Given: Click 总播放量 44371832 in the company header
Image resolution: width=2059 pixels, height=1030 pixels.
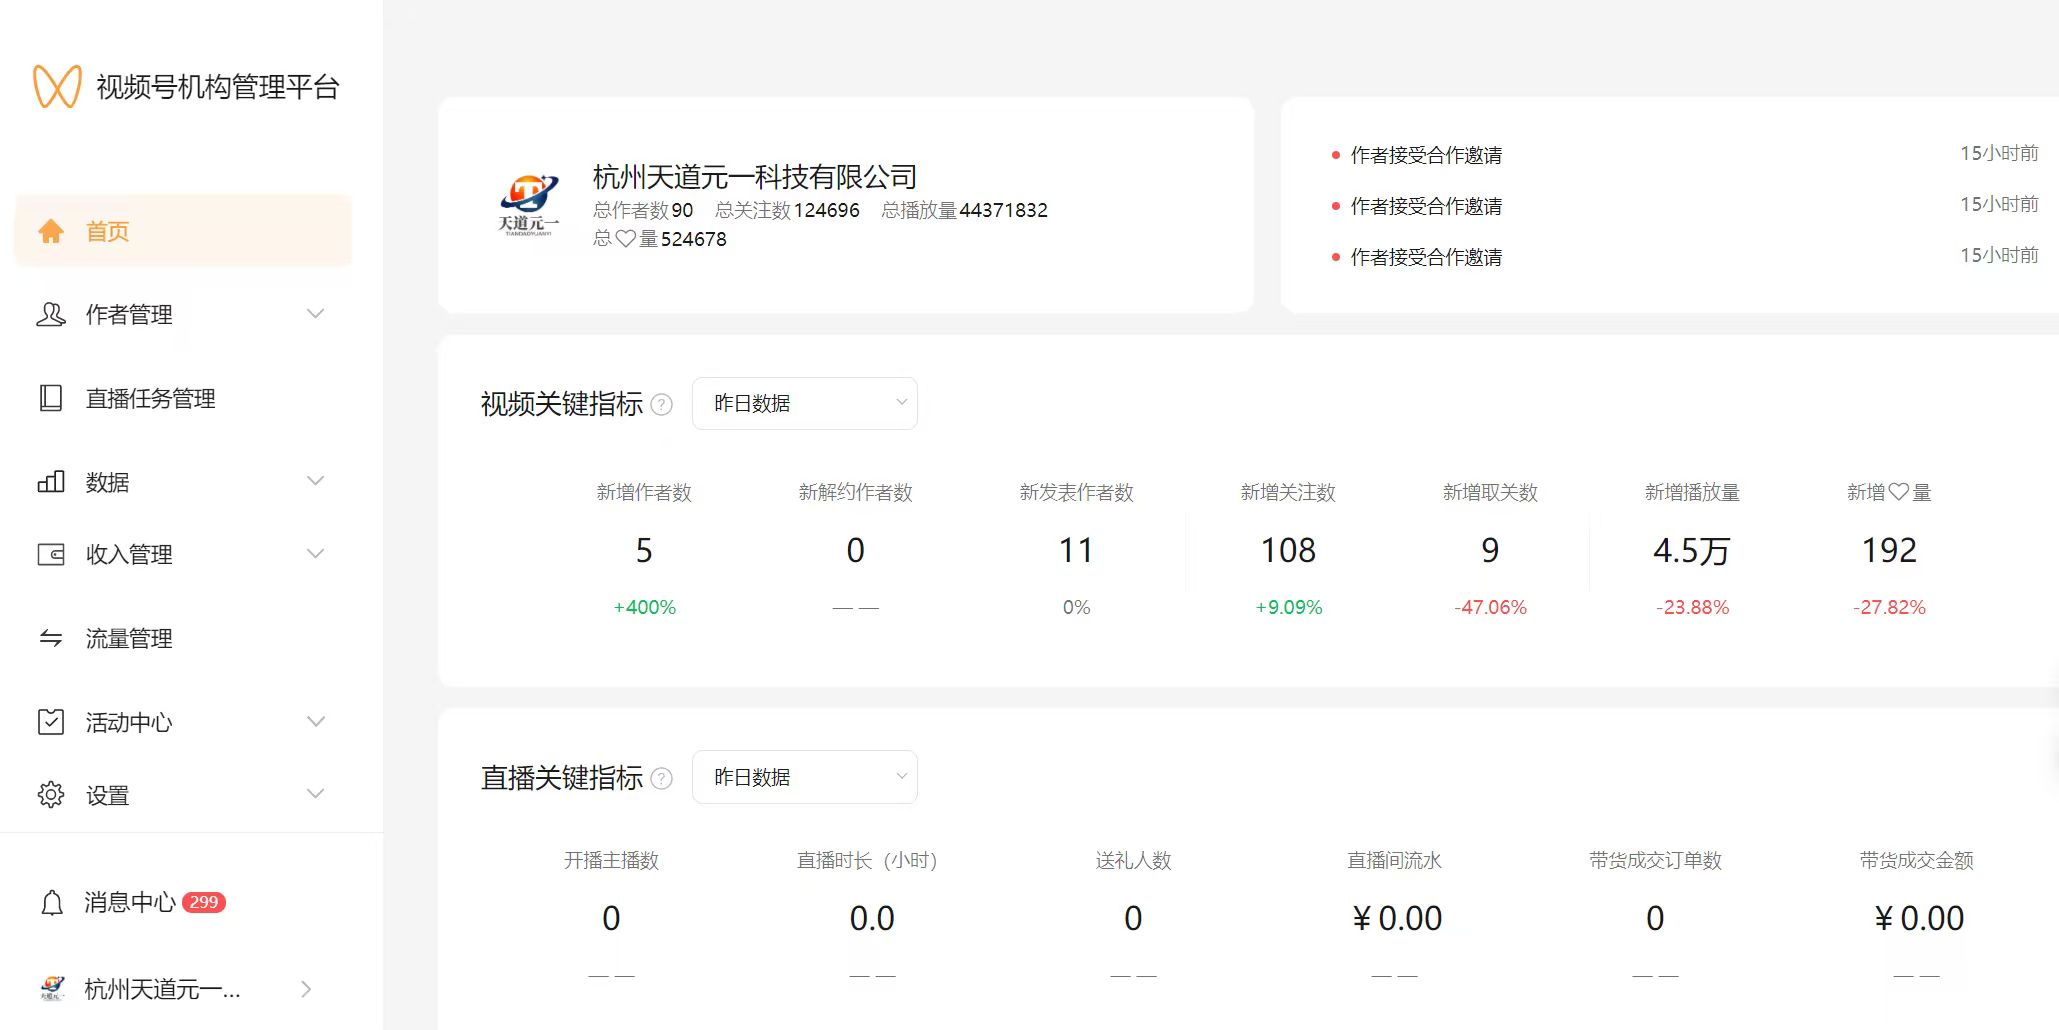Looking at the screenshot, I should tap(964, 210).
